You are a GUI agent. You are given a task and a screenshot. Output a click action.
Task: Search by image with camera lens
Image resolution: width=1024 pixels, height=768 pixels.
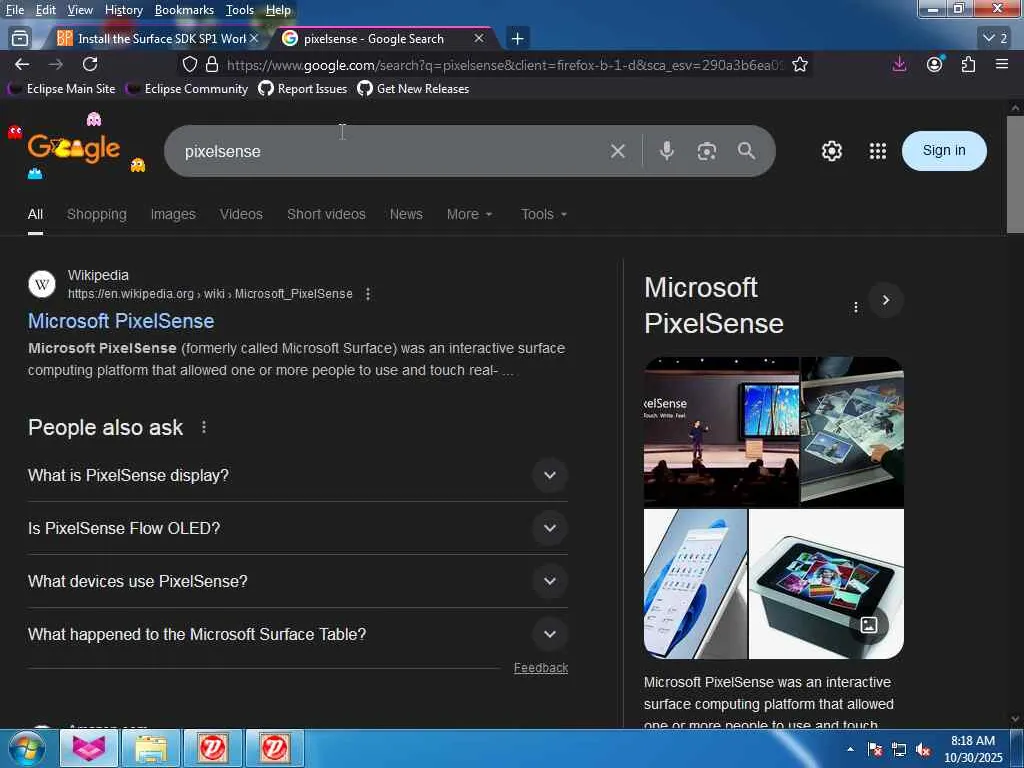tap(707, 152)
